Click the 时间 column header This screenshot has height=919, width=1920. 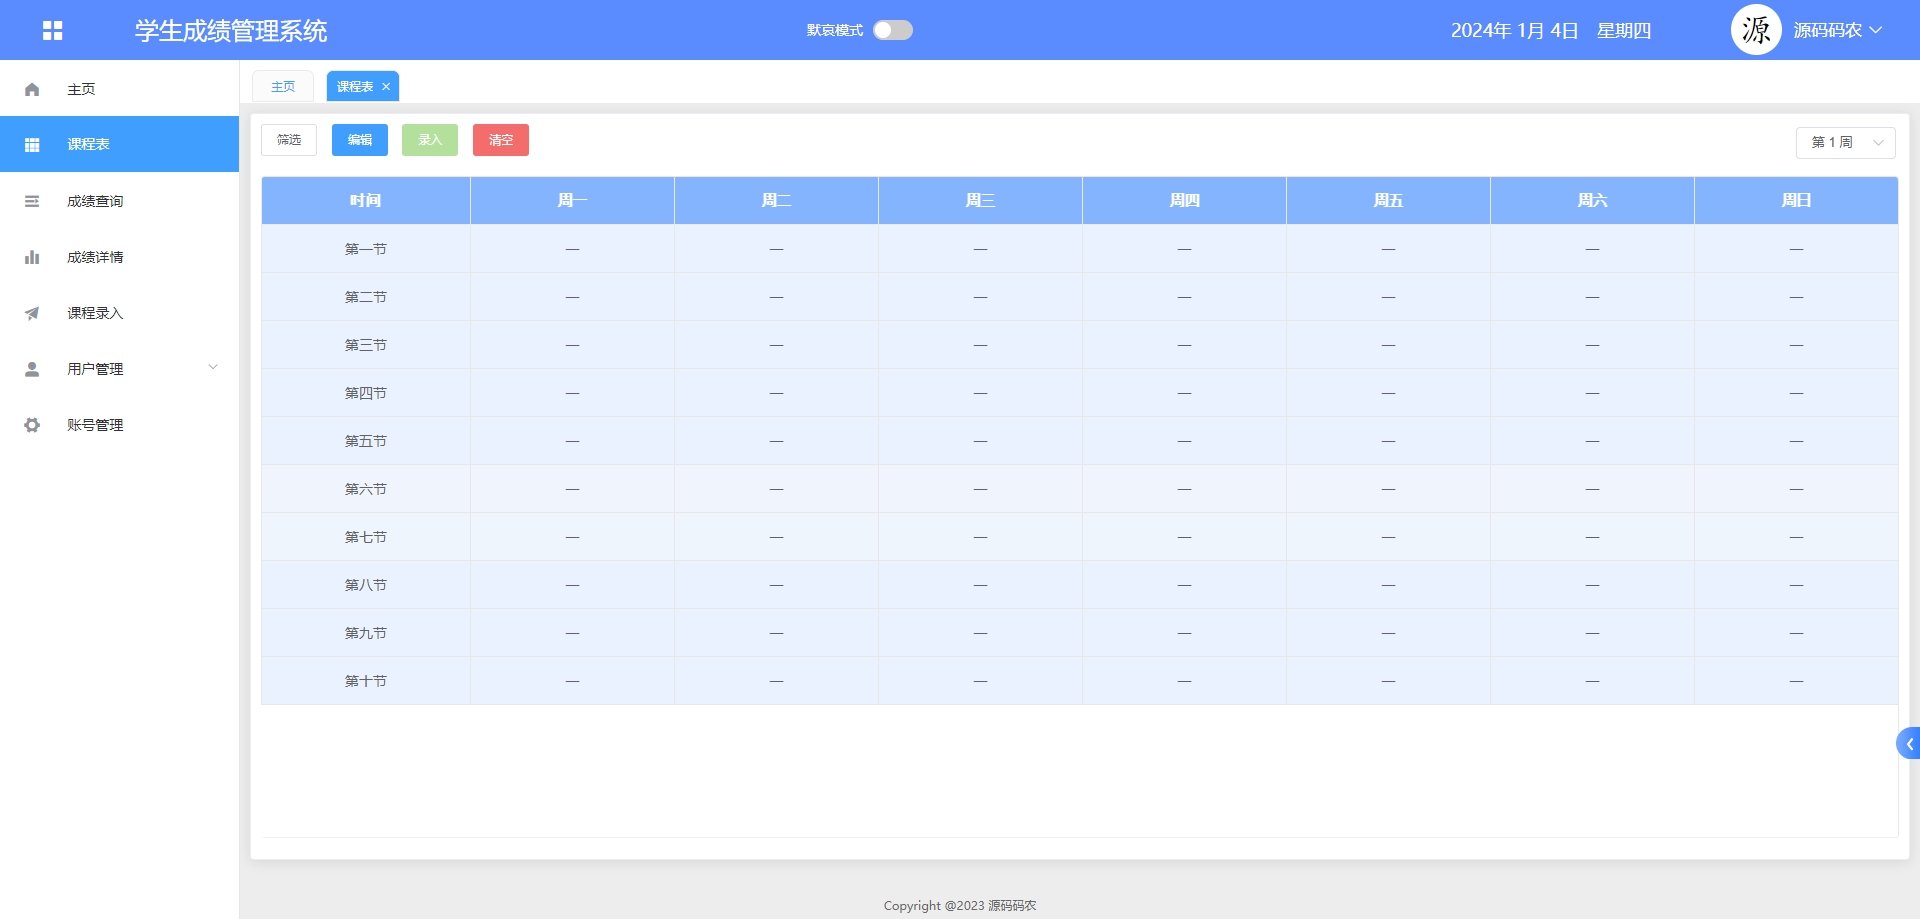366,201
